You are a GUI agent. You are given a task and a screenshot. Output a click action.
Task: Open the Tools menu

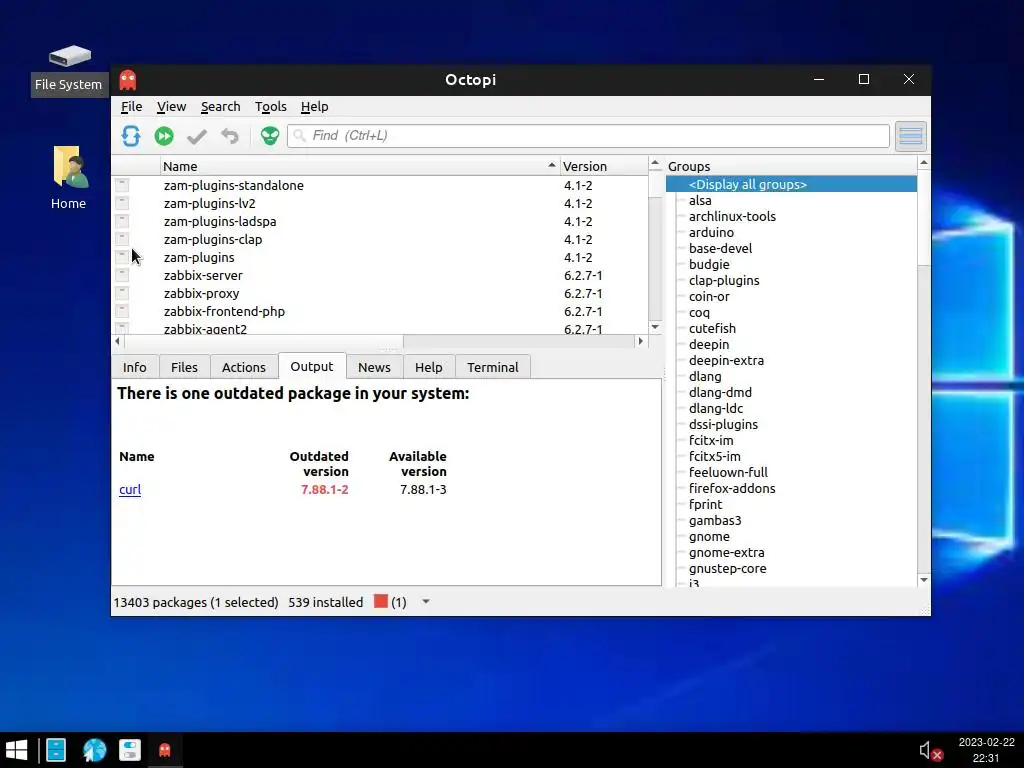point(270,106)
